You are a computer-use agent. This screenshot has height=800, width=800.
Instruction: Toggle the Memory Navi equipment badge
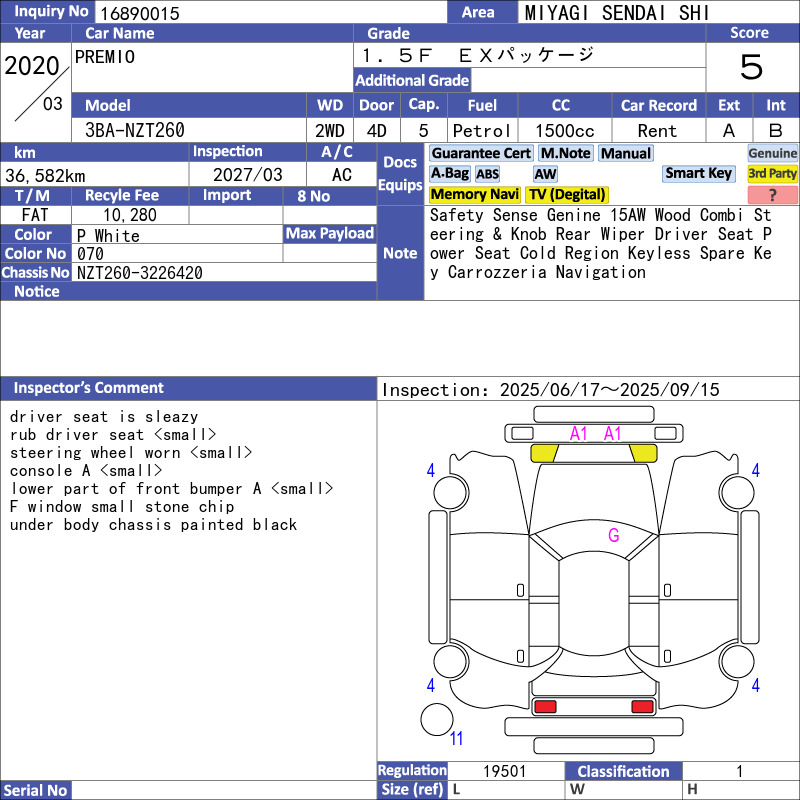[x=475, y=195]
